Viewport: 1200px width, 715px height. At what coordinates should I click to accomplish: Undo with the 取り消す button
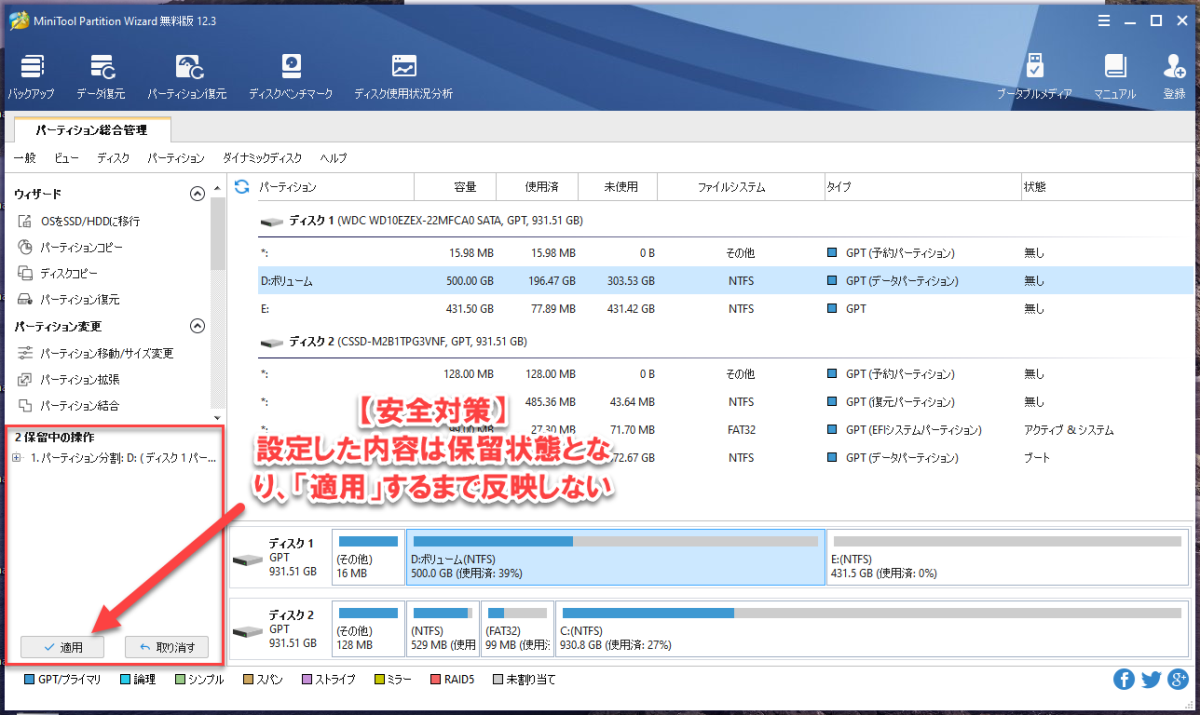click(x=167, y=647)
